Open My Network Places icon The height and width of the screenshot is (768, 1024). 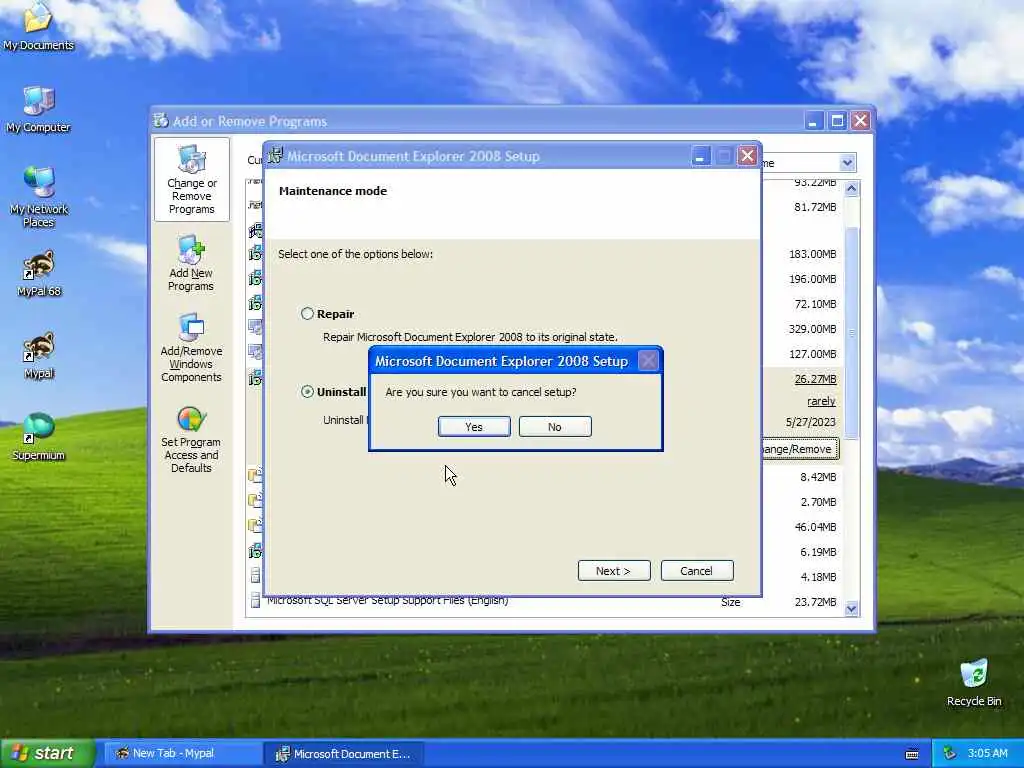pyautogui.click(x=38, y=196)
